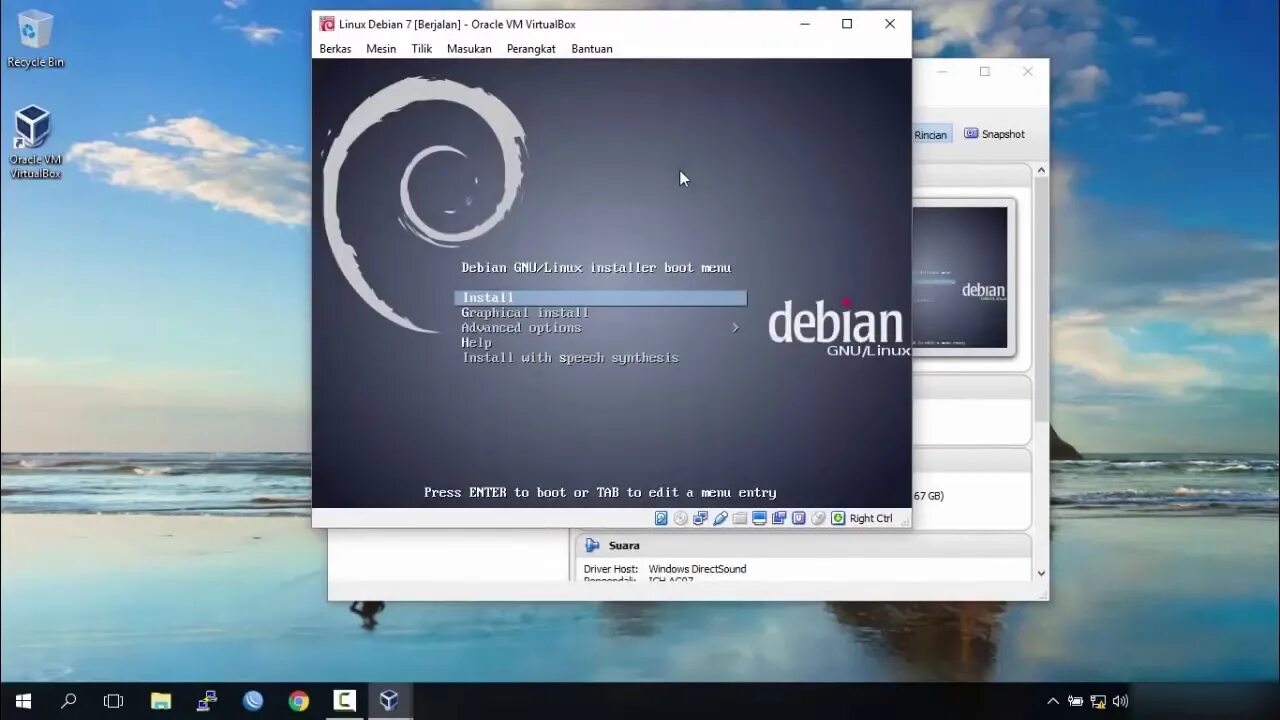
Task: Expand Advanced options submenu arrow
Action: [735, 328]
